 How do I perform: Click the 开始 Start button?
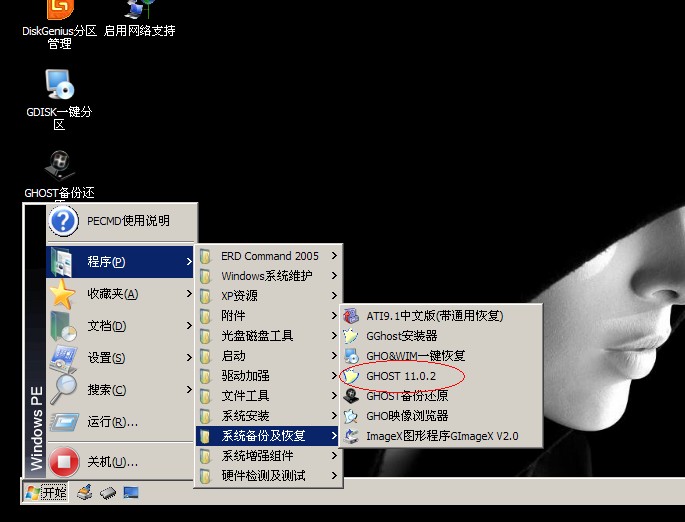click(x=45, y=493)
